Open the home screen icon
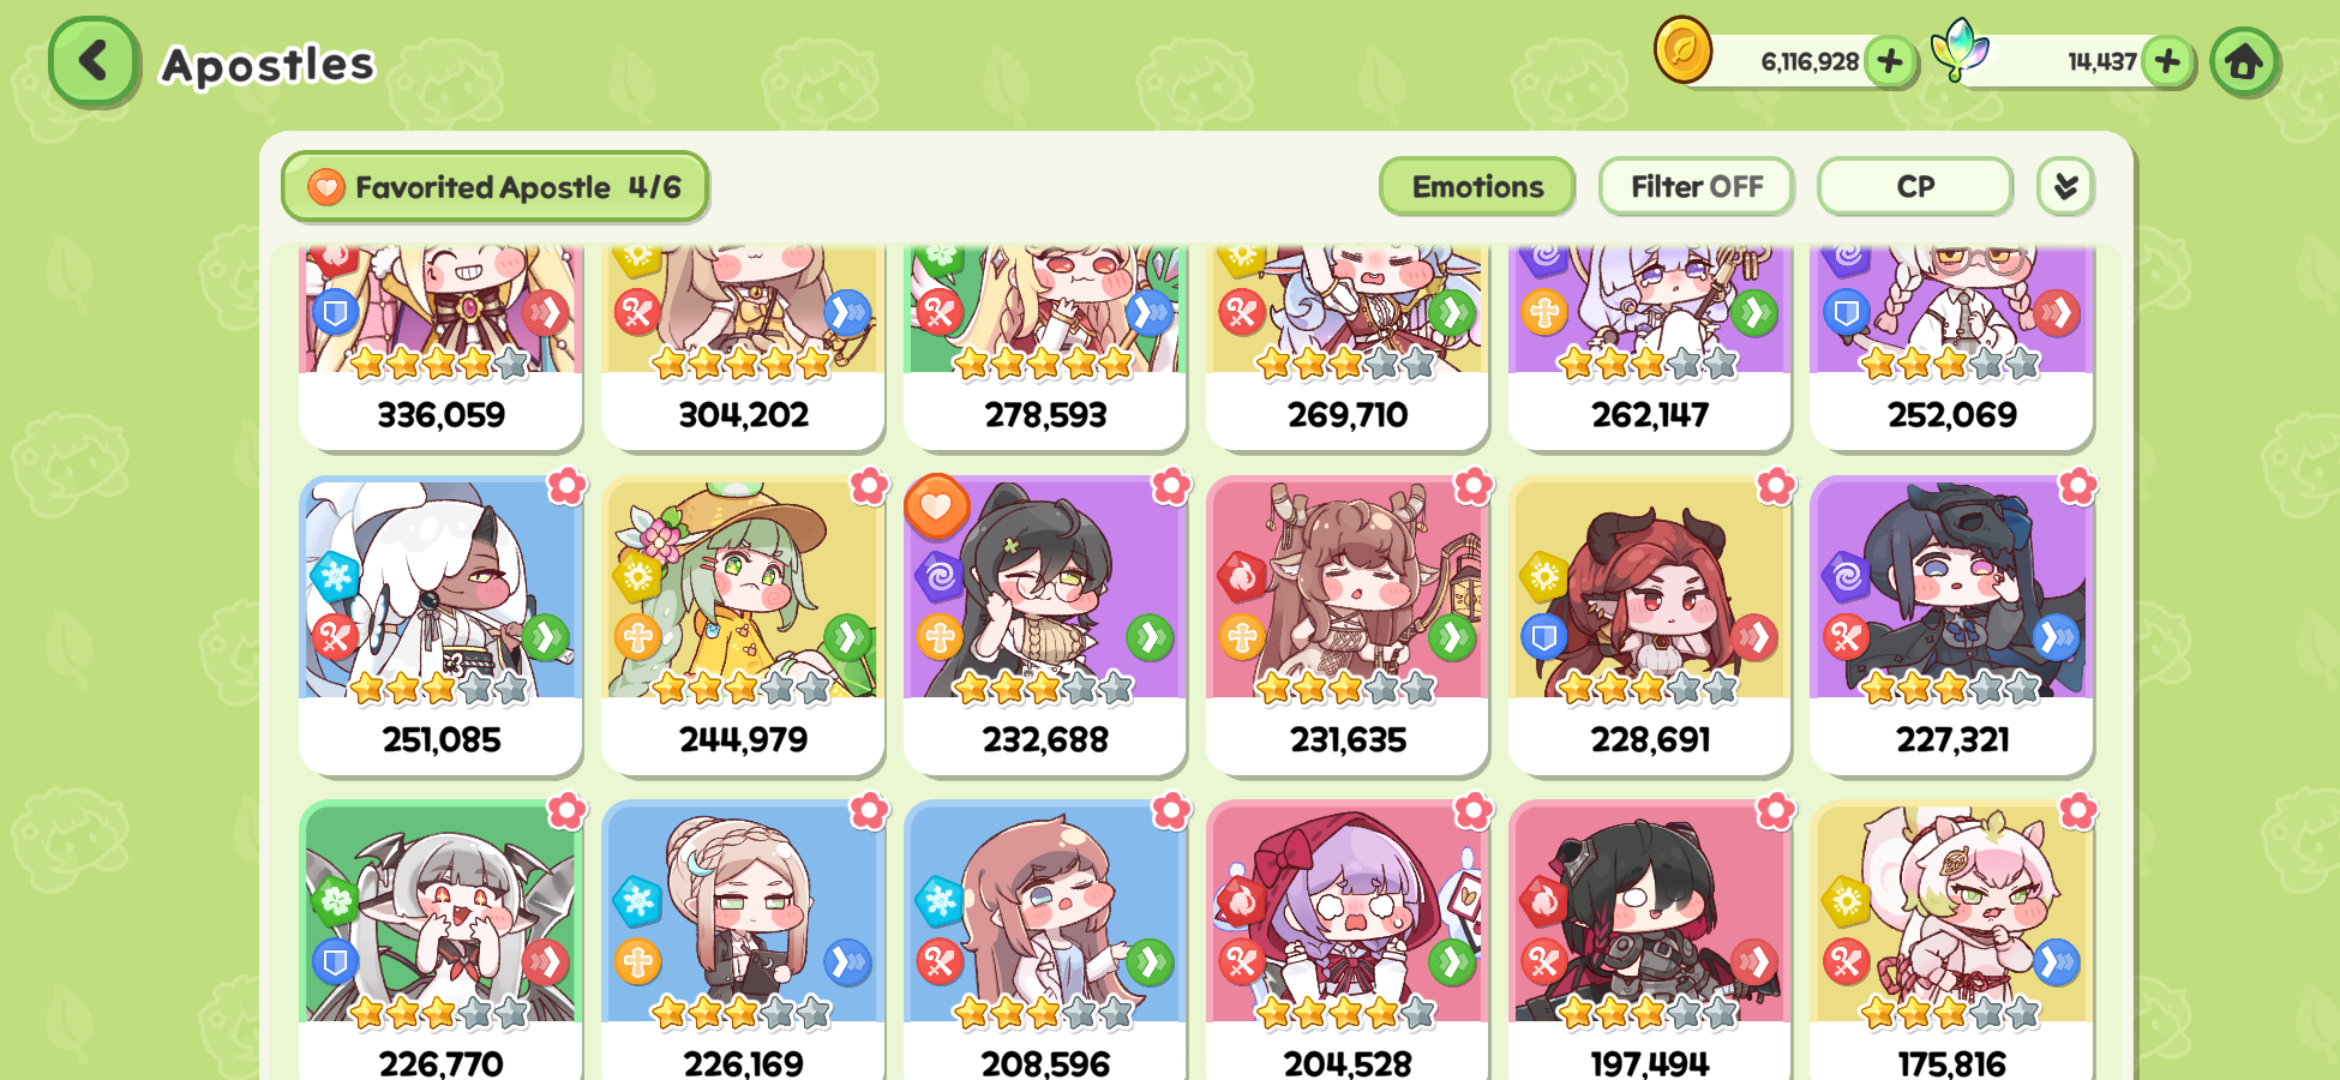2340x1080 pixels. pyautogui.click(x=2244, y=62)
